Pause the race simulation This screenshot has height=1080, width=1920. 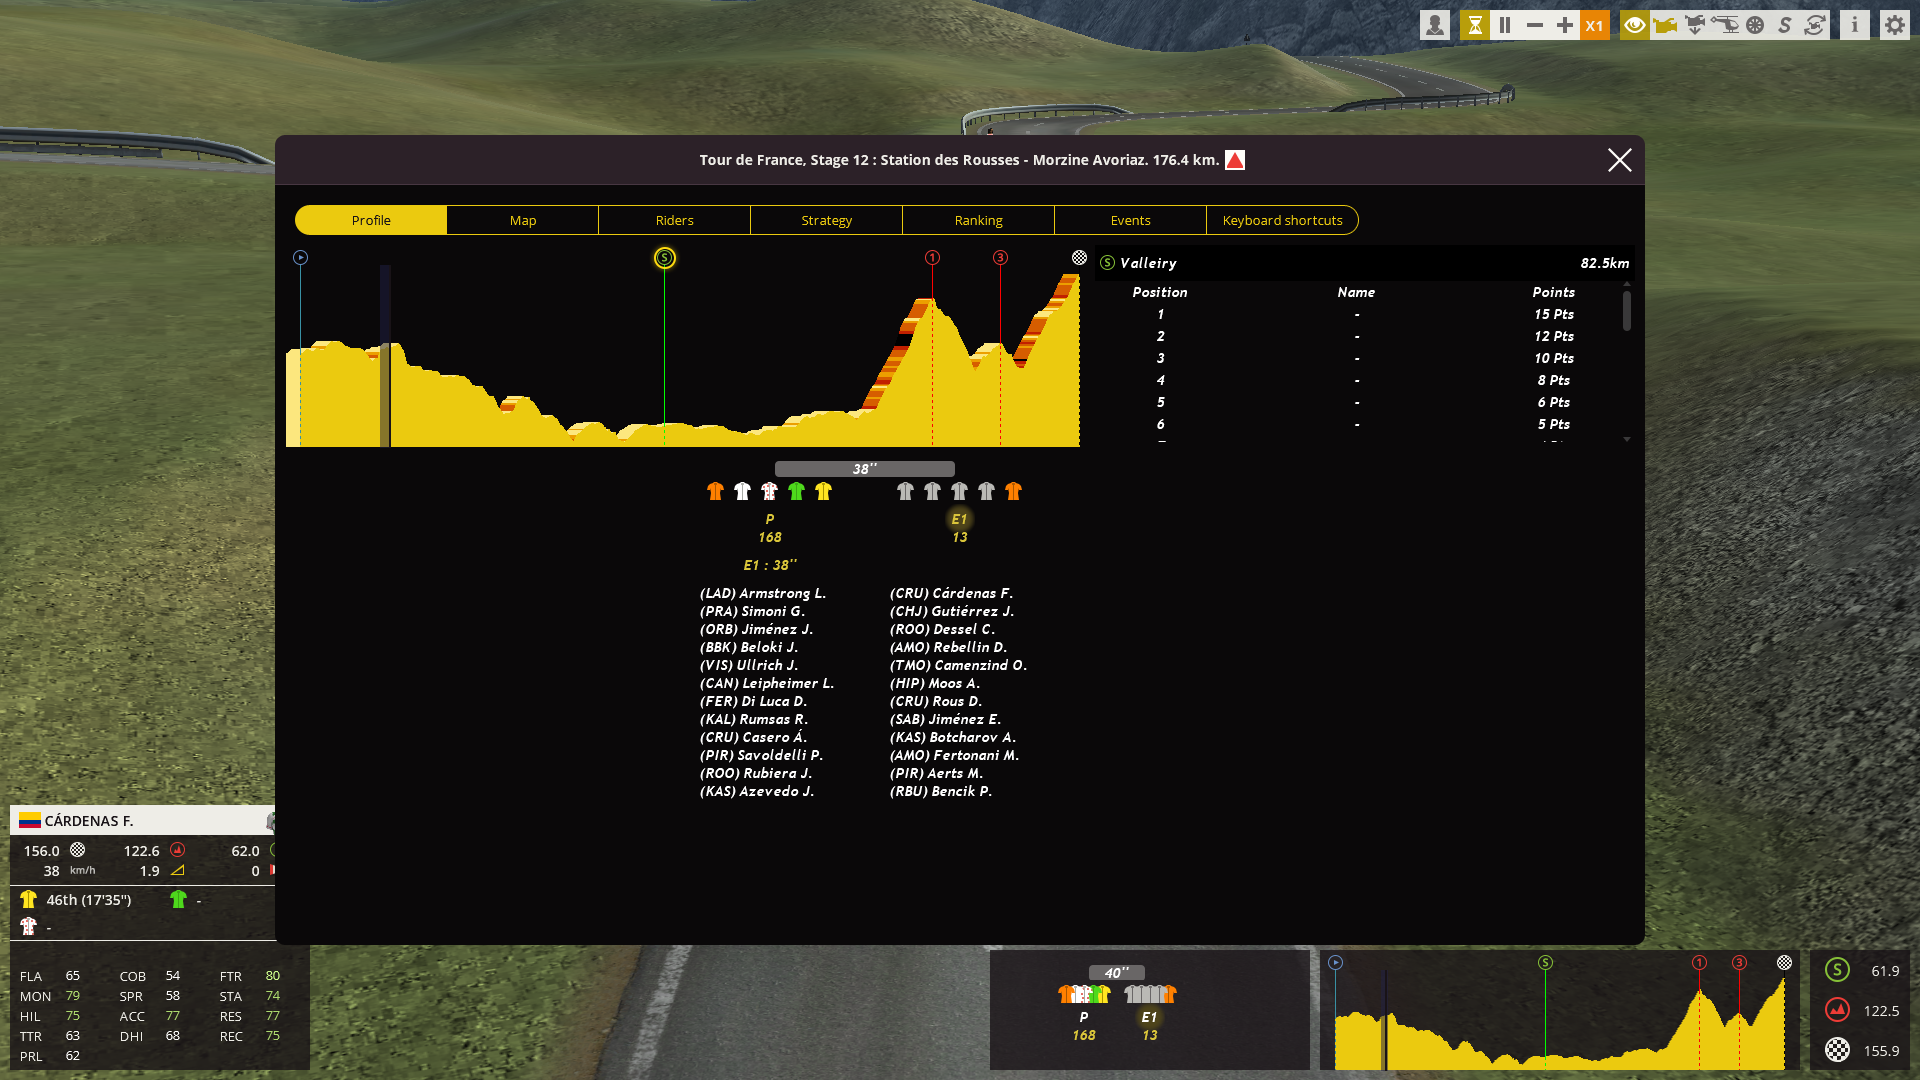(x=1505, y=25)
